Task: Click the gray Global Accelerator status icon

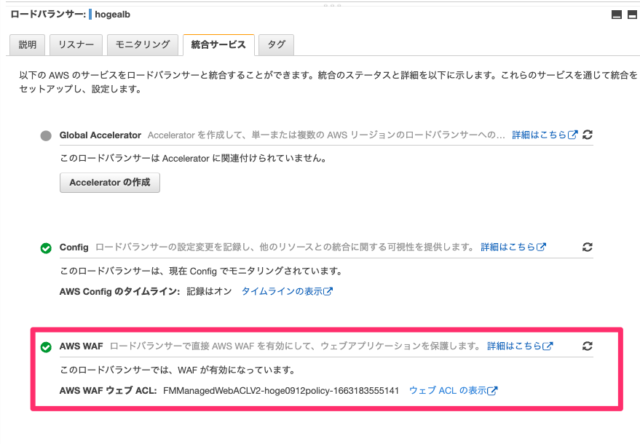Action: 46,135
